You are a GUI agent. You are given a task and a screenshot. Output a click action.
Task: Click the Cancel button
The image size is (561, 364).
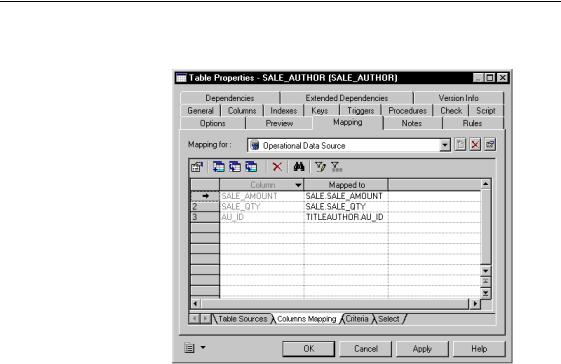coord(366,349)
